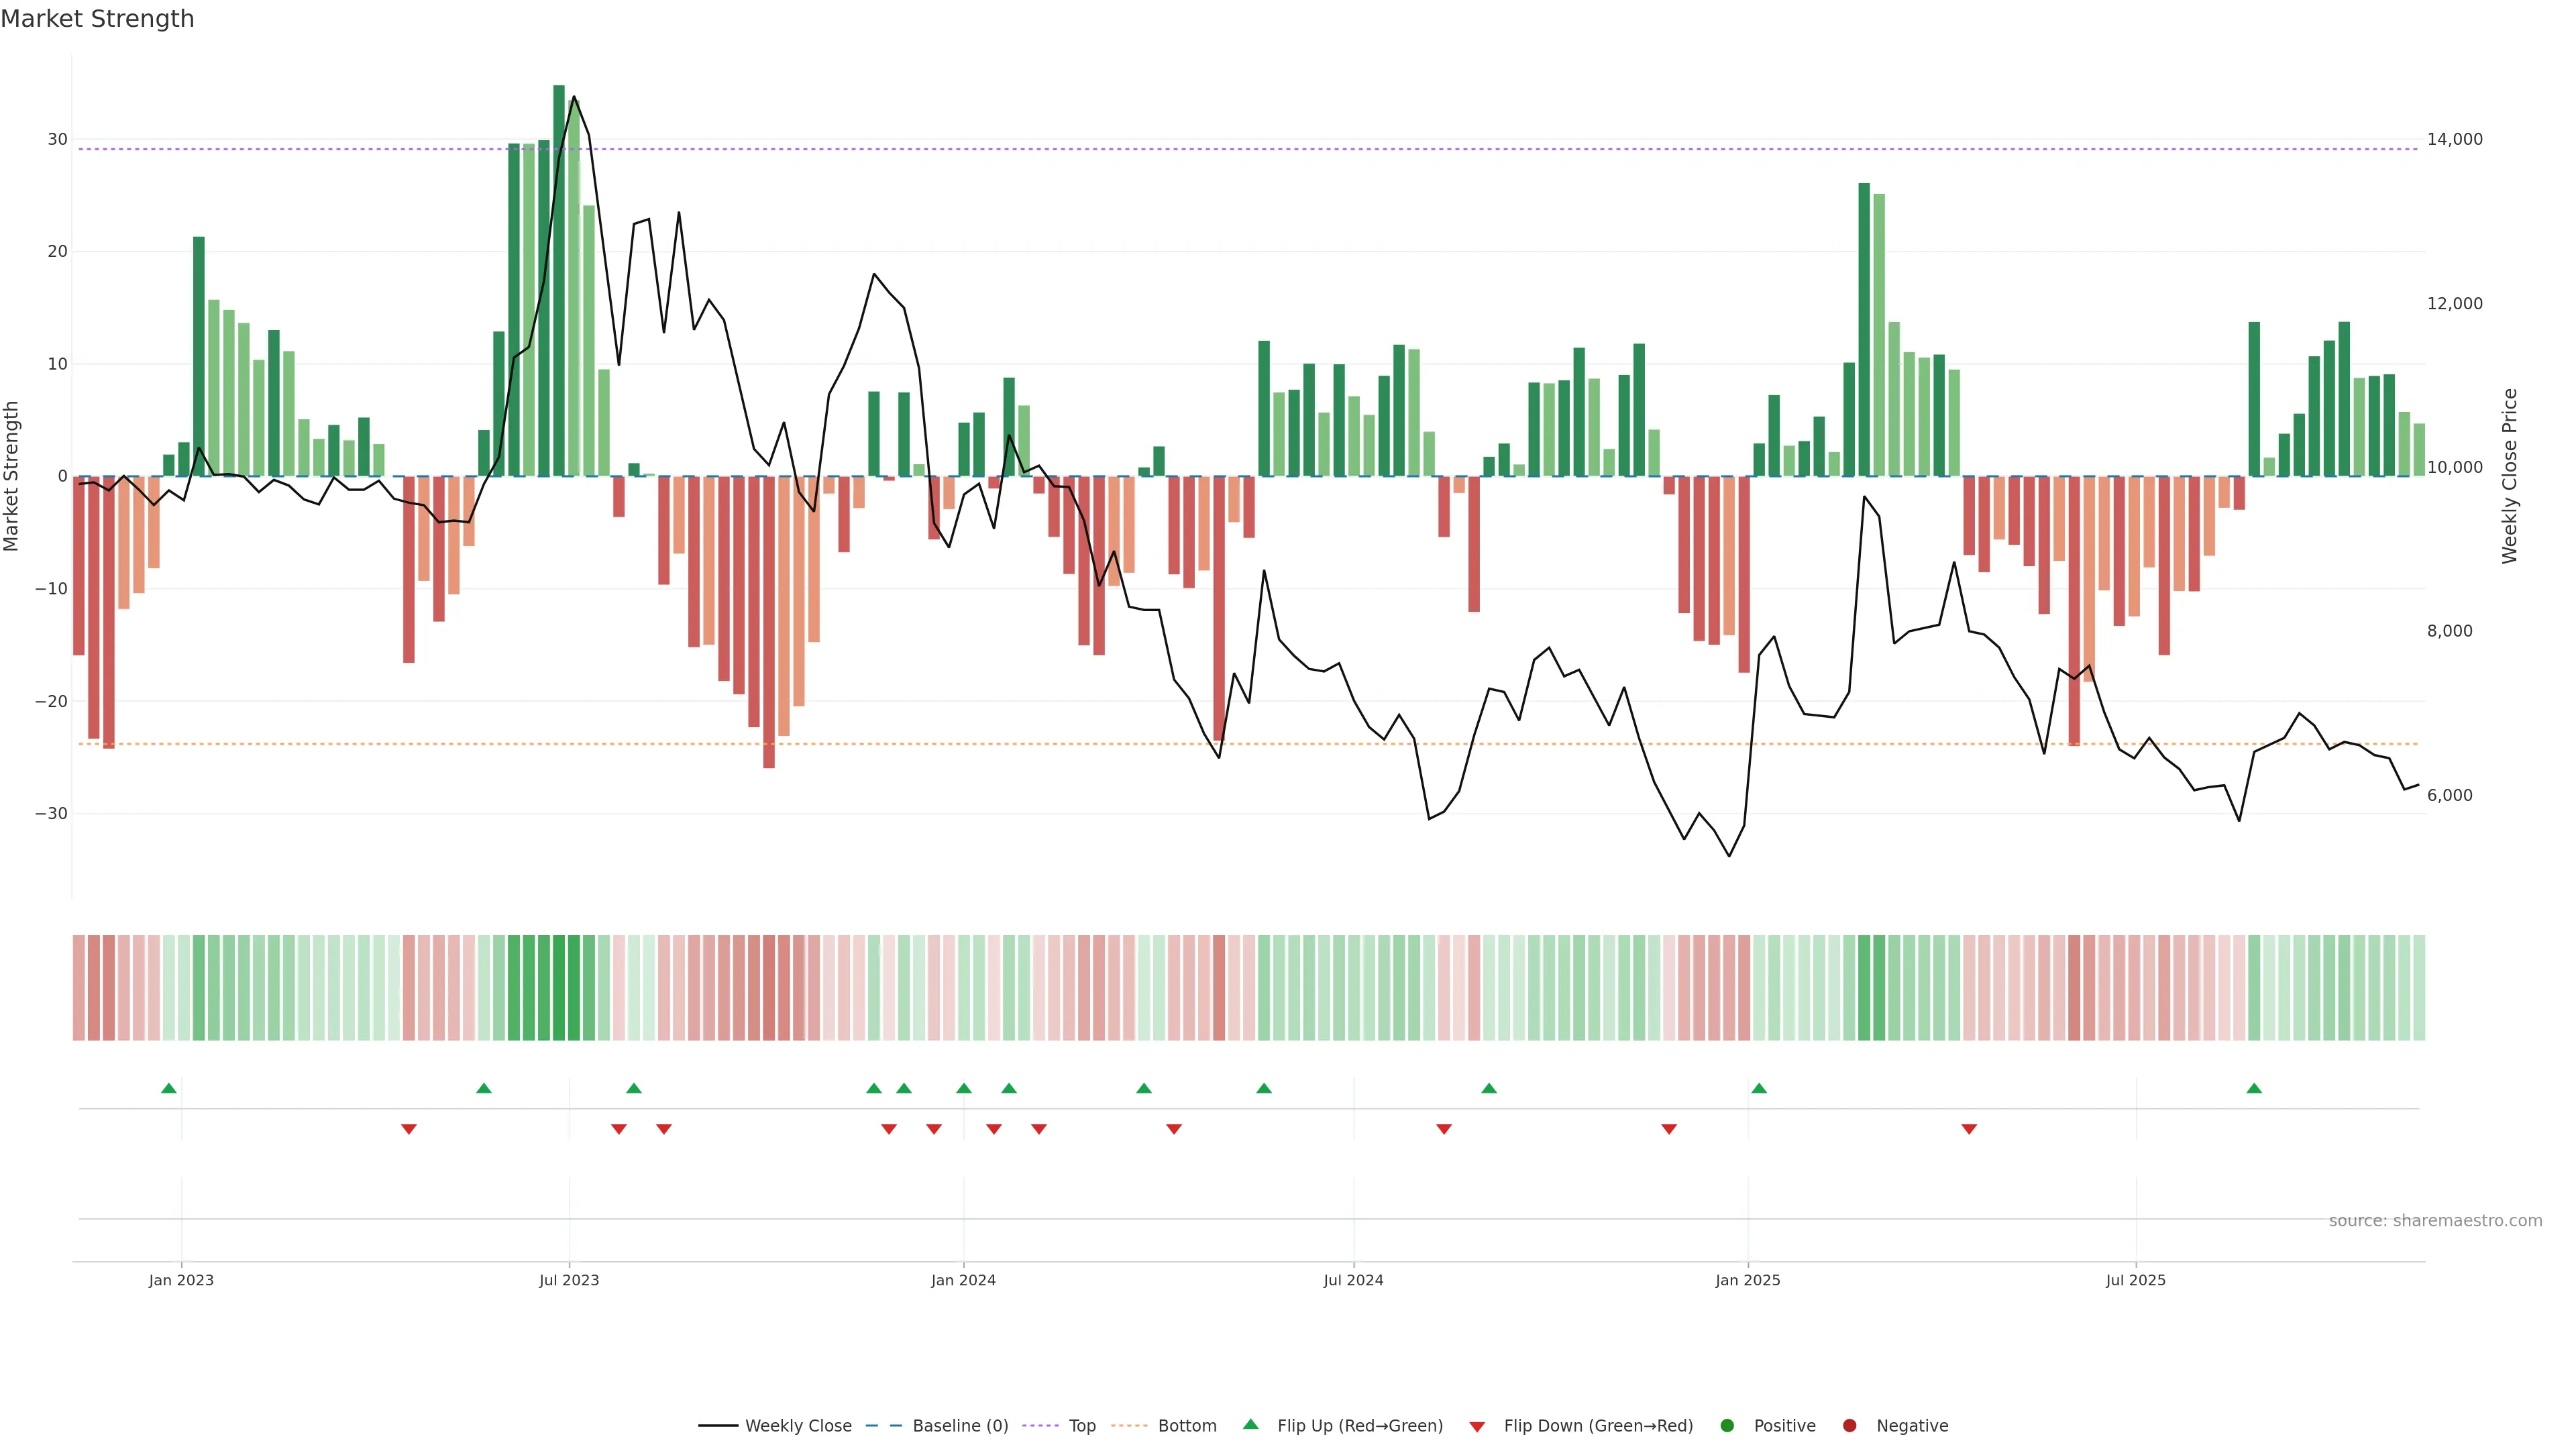2576x1449 pixels.
Task: Click the Jul 2025 x-axis label
Action: pyautogui.click(x=2135, y=1280)
